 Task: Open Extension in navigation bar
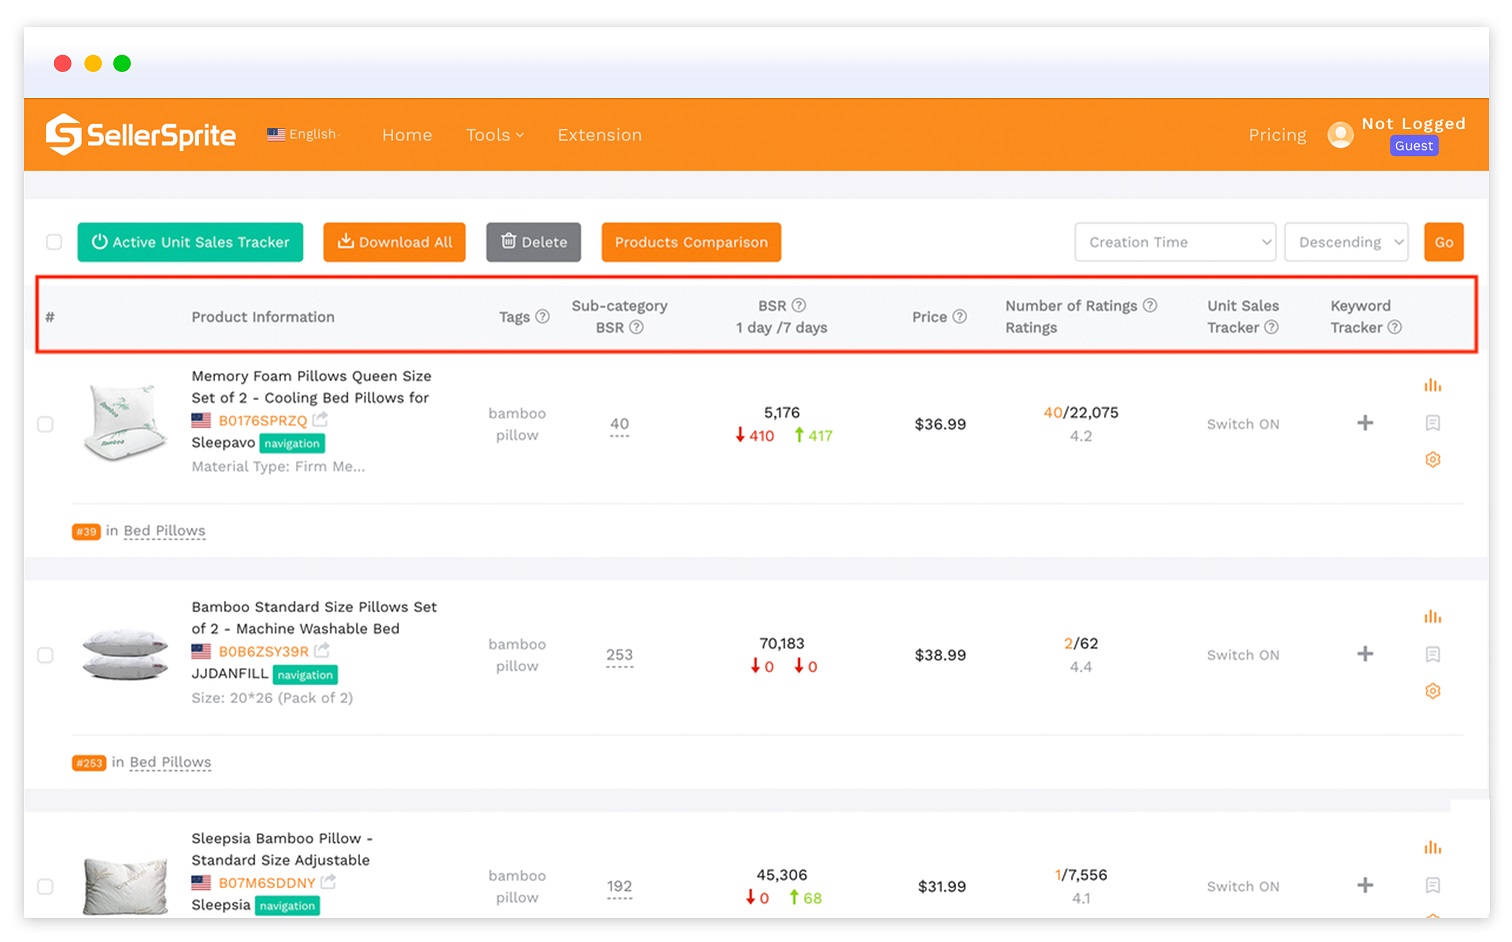600,134
